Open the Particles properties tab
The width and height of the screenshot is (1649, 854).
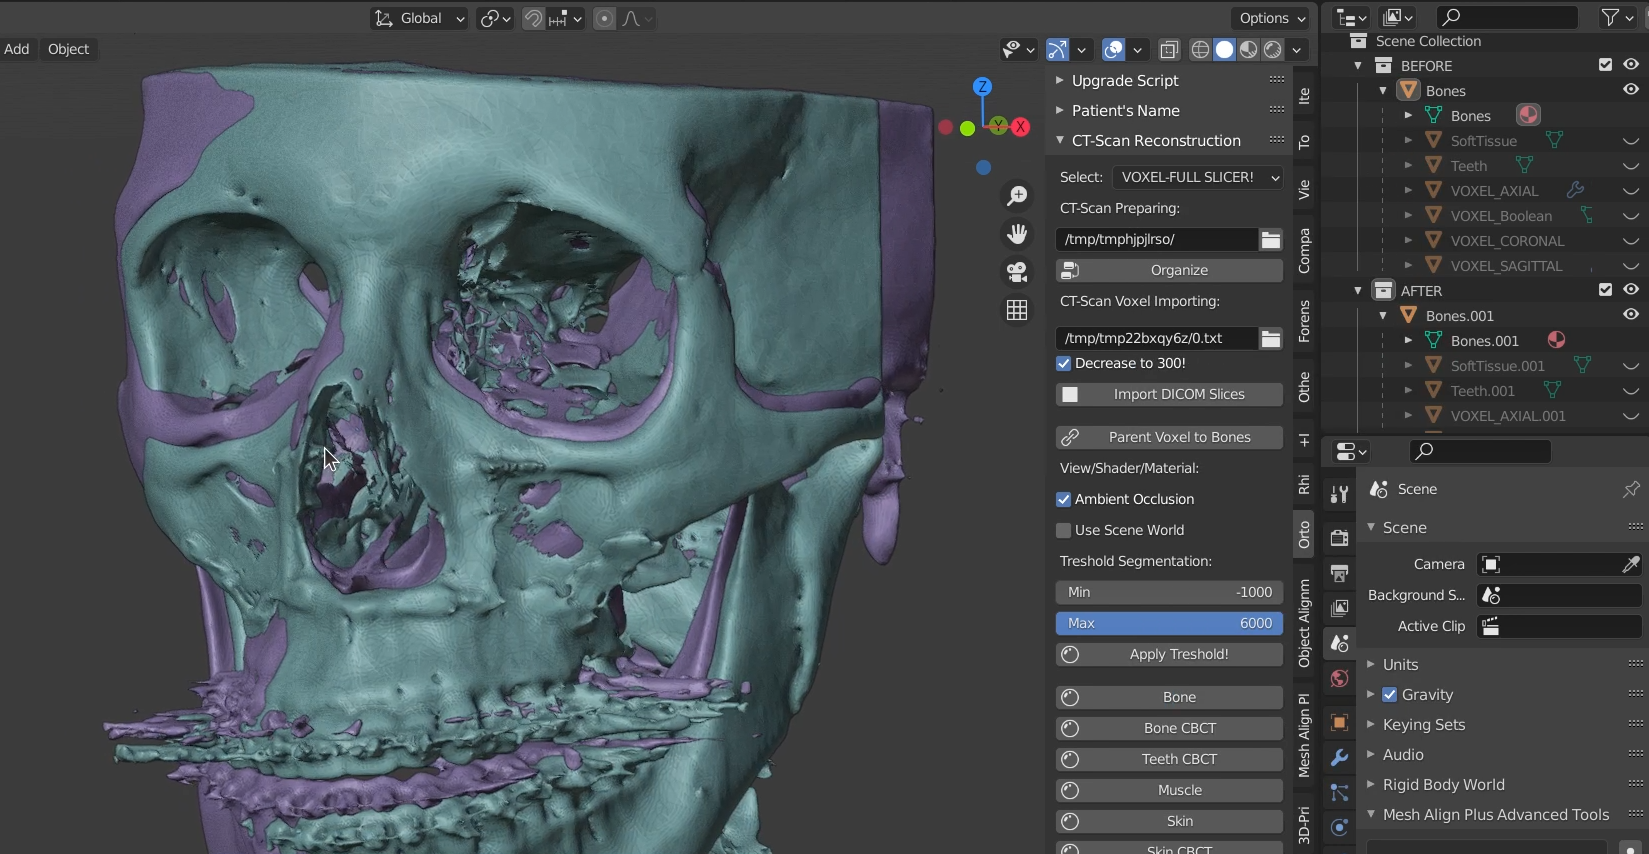pyautogui.click(x=1339, y=793)
